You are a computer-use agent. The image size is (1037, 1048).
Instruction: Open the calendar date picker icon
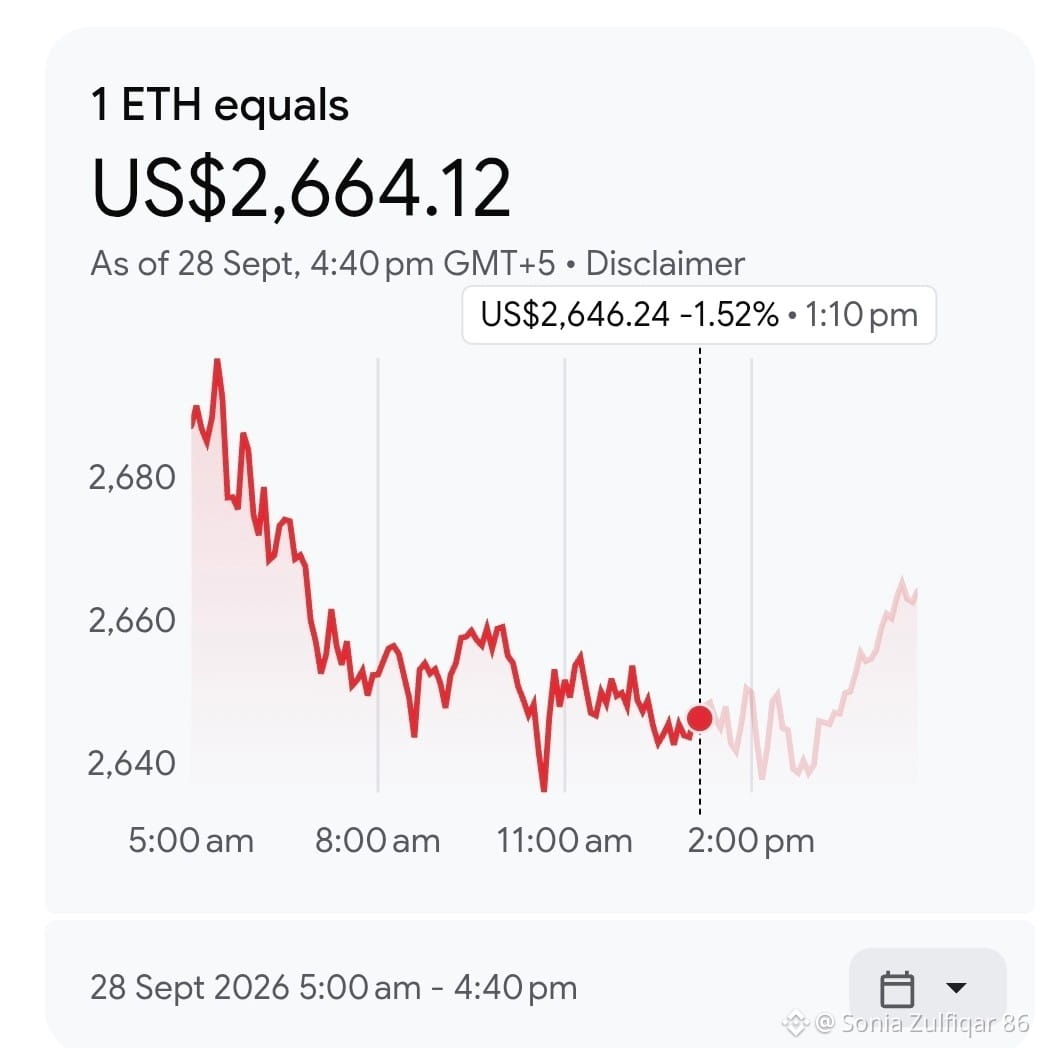[897, 989]
